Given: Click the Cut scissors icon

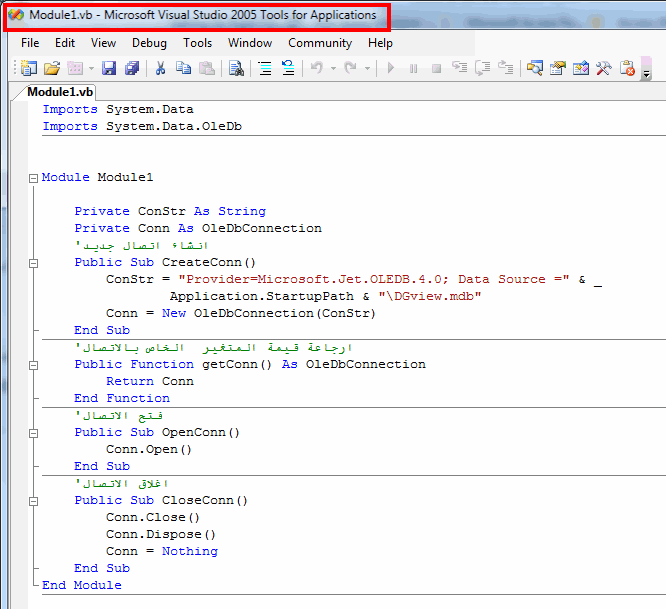Looking at the screenshot, I should click(160, 68).
